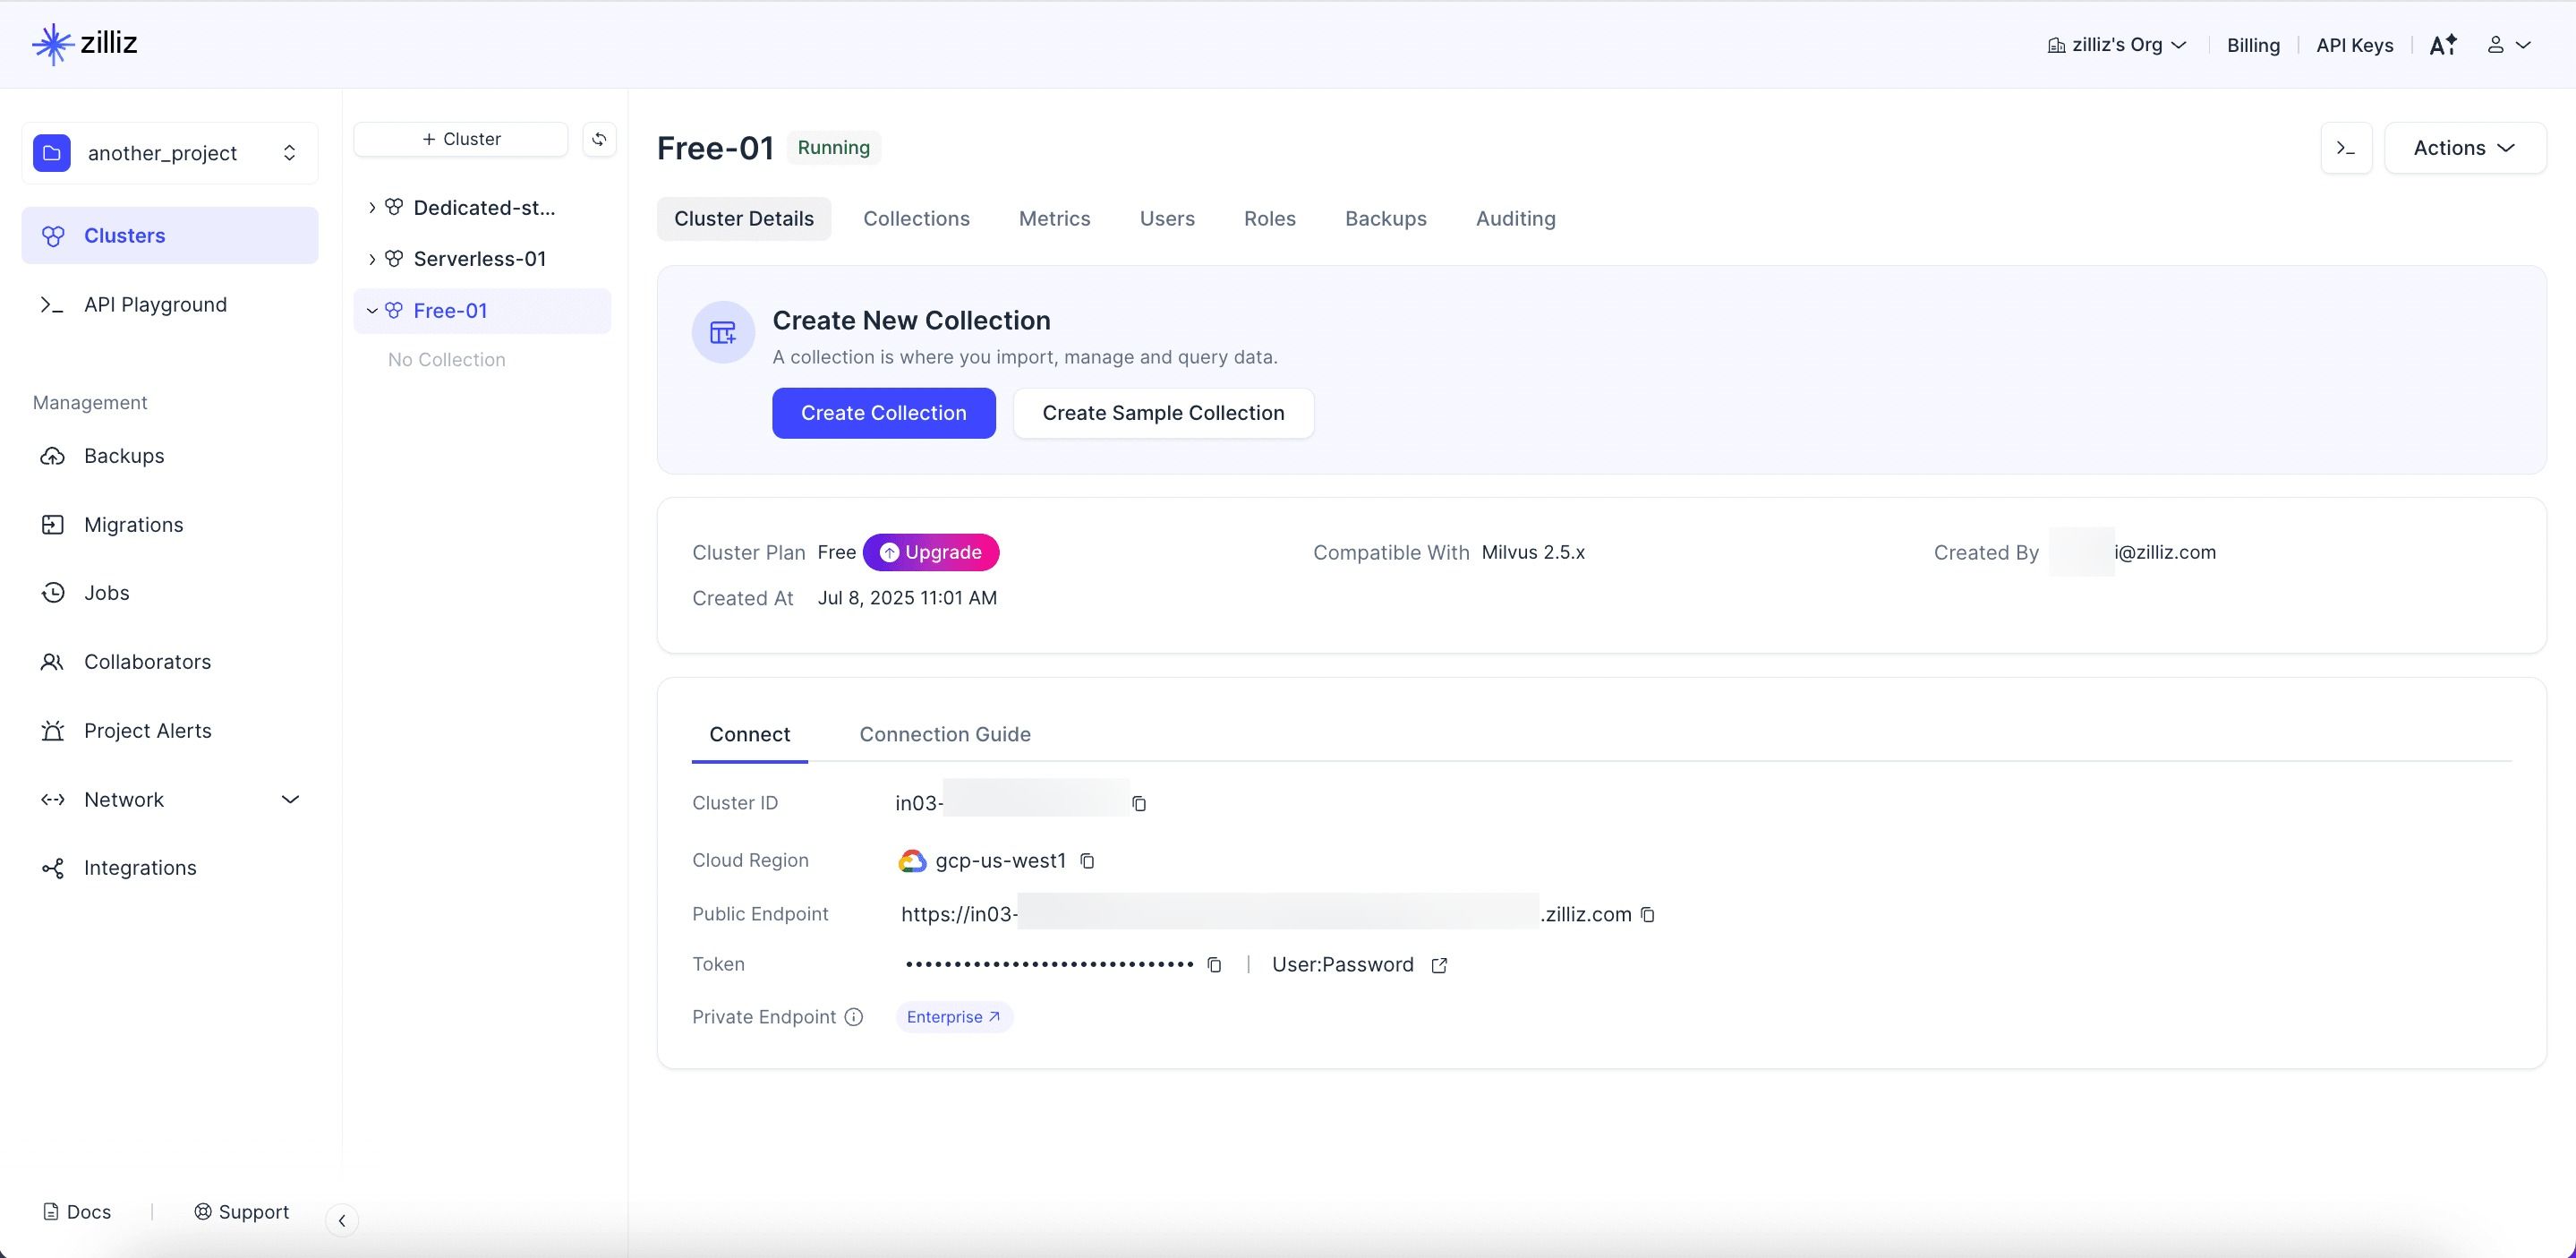Open the AI assistant icon in header
Image resolution: width=2576 pixels, height=1258 pixels.
[2443, 45]
